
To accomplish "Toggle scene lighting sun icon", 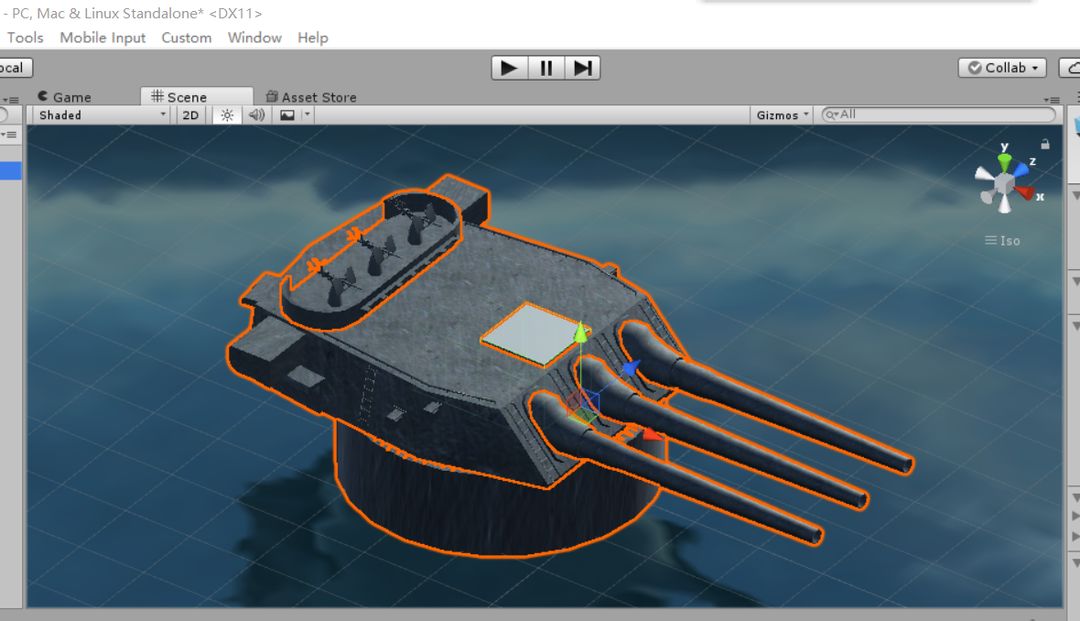I will pos(227,115).
